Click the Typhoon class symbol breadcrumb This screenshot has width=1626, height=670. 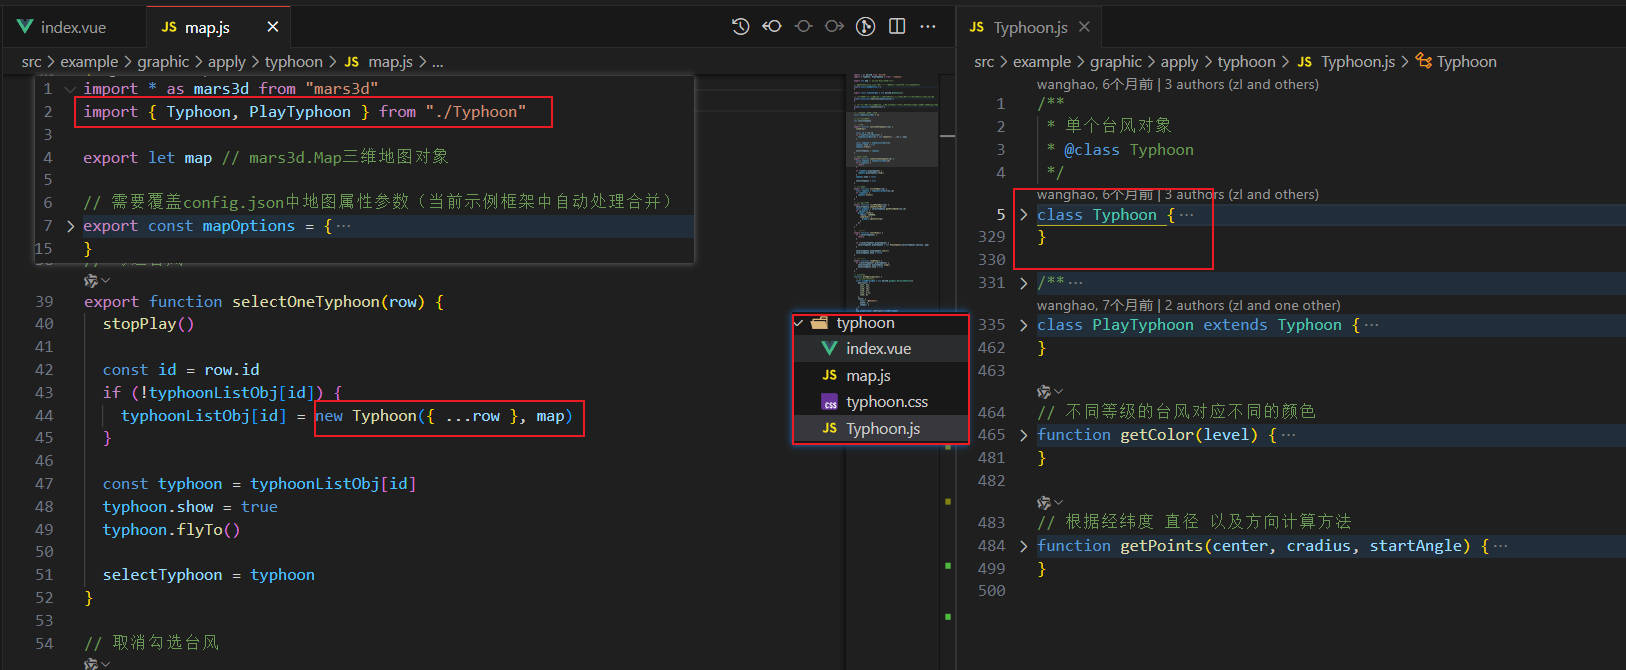pyautogui.click(x=1465, y=62)
